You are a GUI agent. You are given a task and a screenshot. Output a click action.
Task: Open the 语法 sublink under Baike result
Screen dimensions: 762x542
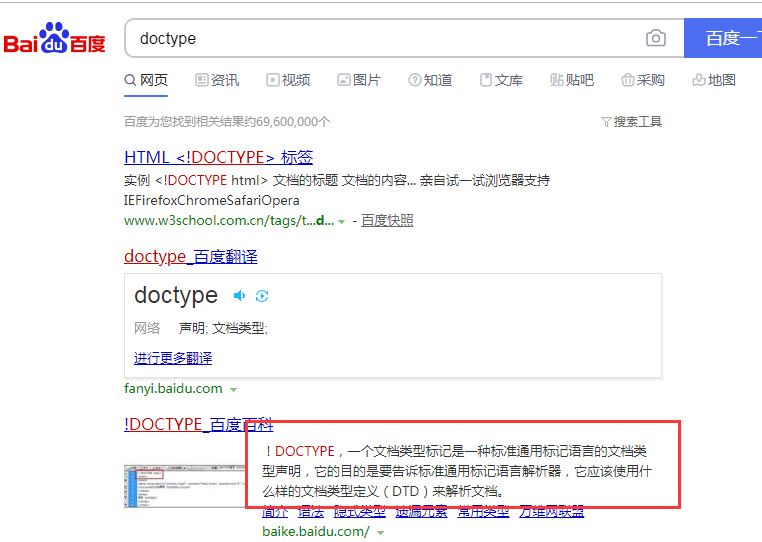click(x=311, y=512)
